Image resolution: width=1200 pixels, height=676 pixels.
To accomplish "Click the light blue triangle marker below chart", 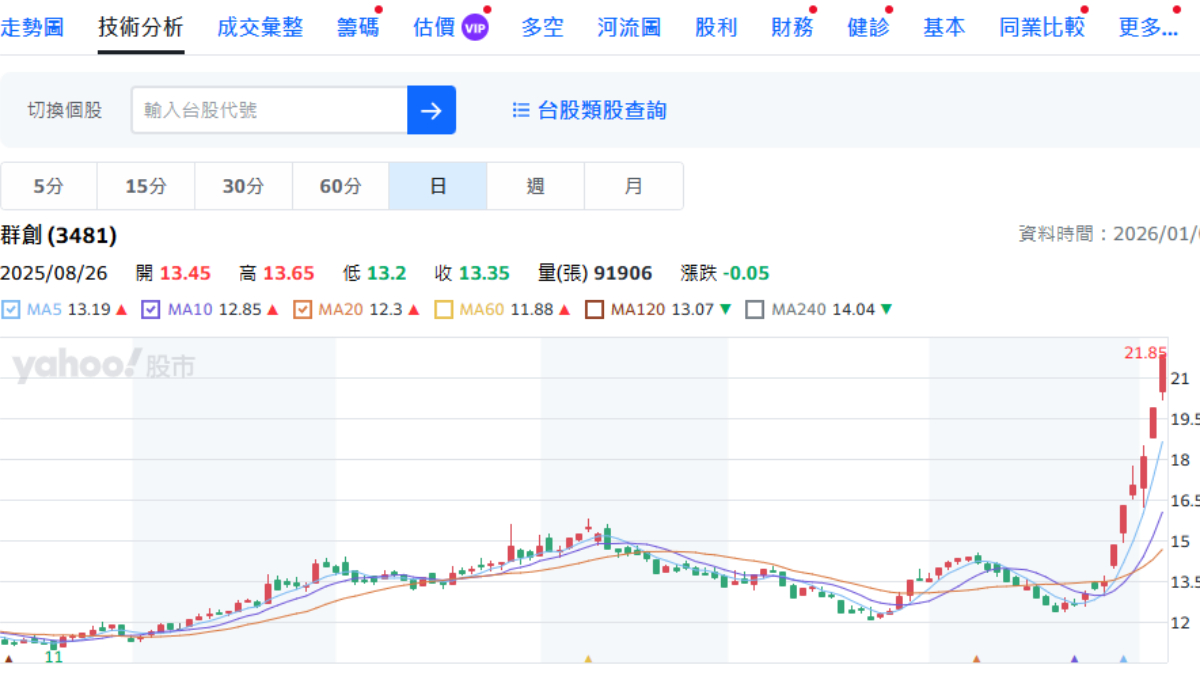I will [1123, 660].
